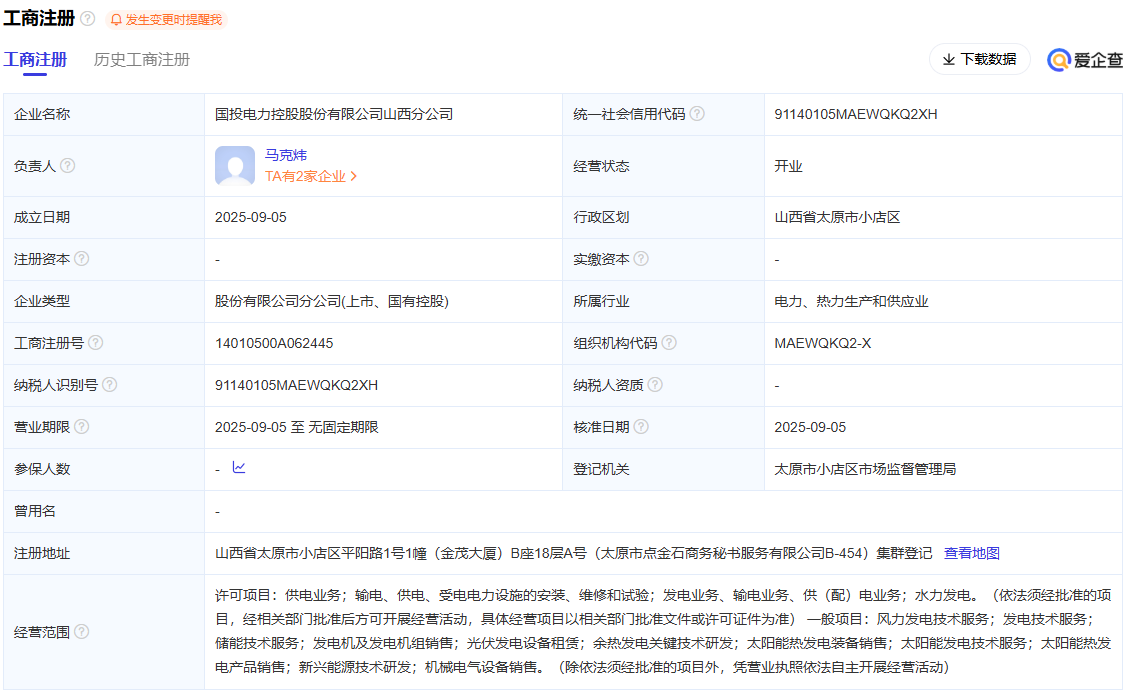This screenshot has height=694, width=1126.
Task: Switch to 历史工商注册 tab
Action: 141,60
